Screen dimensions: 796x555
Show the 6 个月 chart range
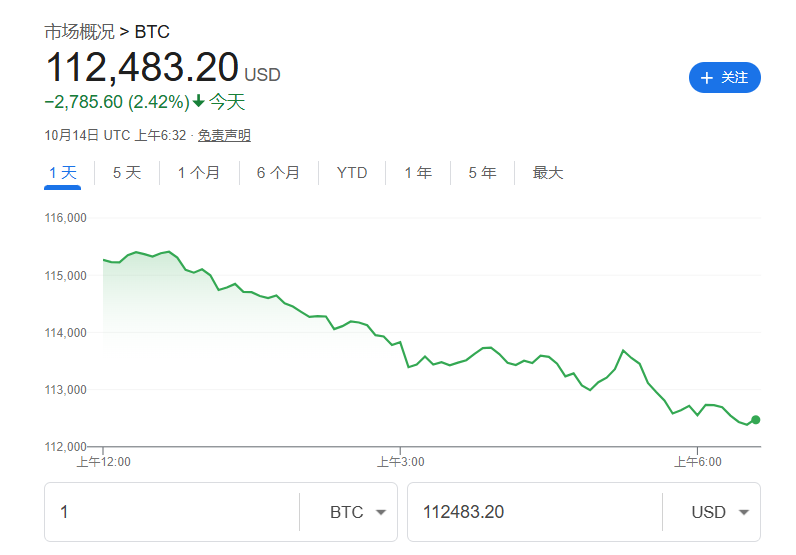(x=278, y=173)
